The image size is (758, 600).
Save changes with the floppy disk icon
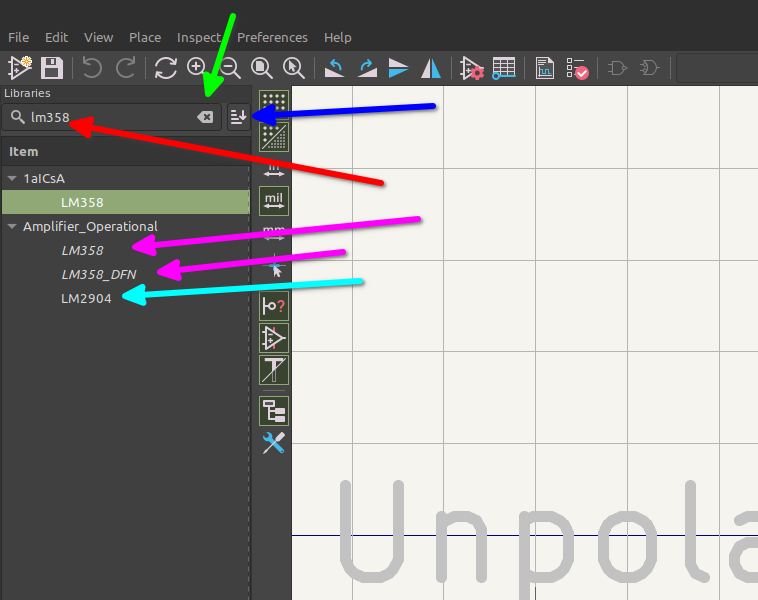pos(52,68)
